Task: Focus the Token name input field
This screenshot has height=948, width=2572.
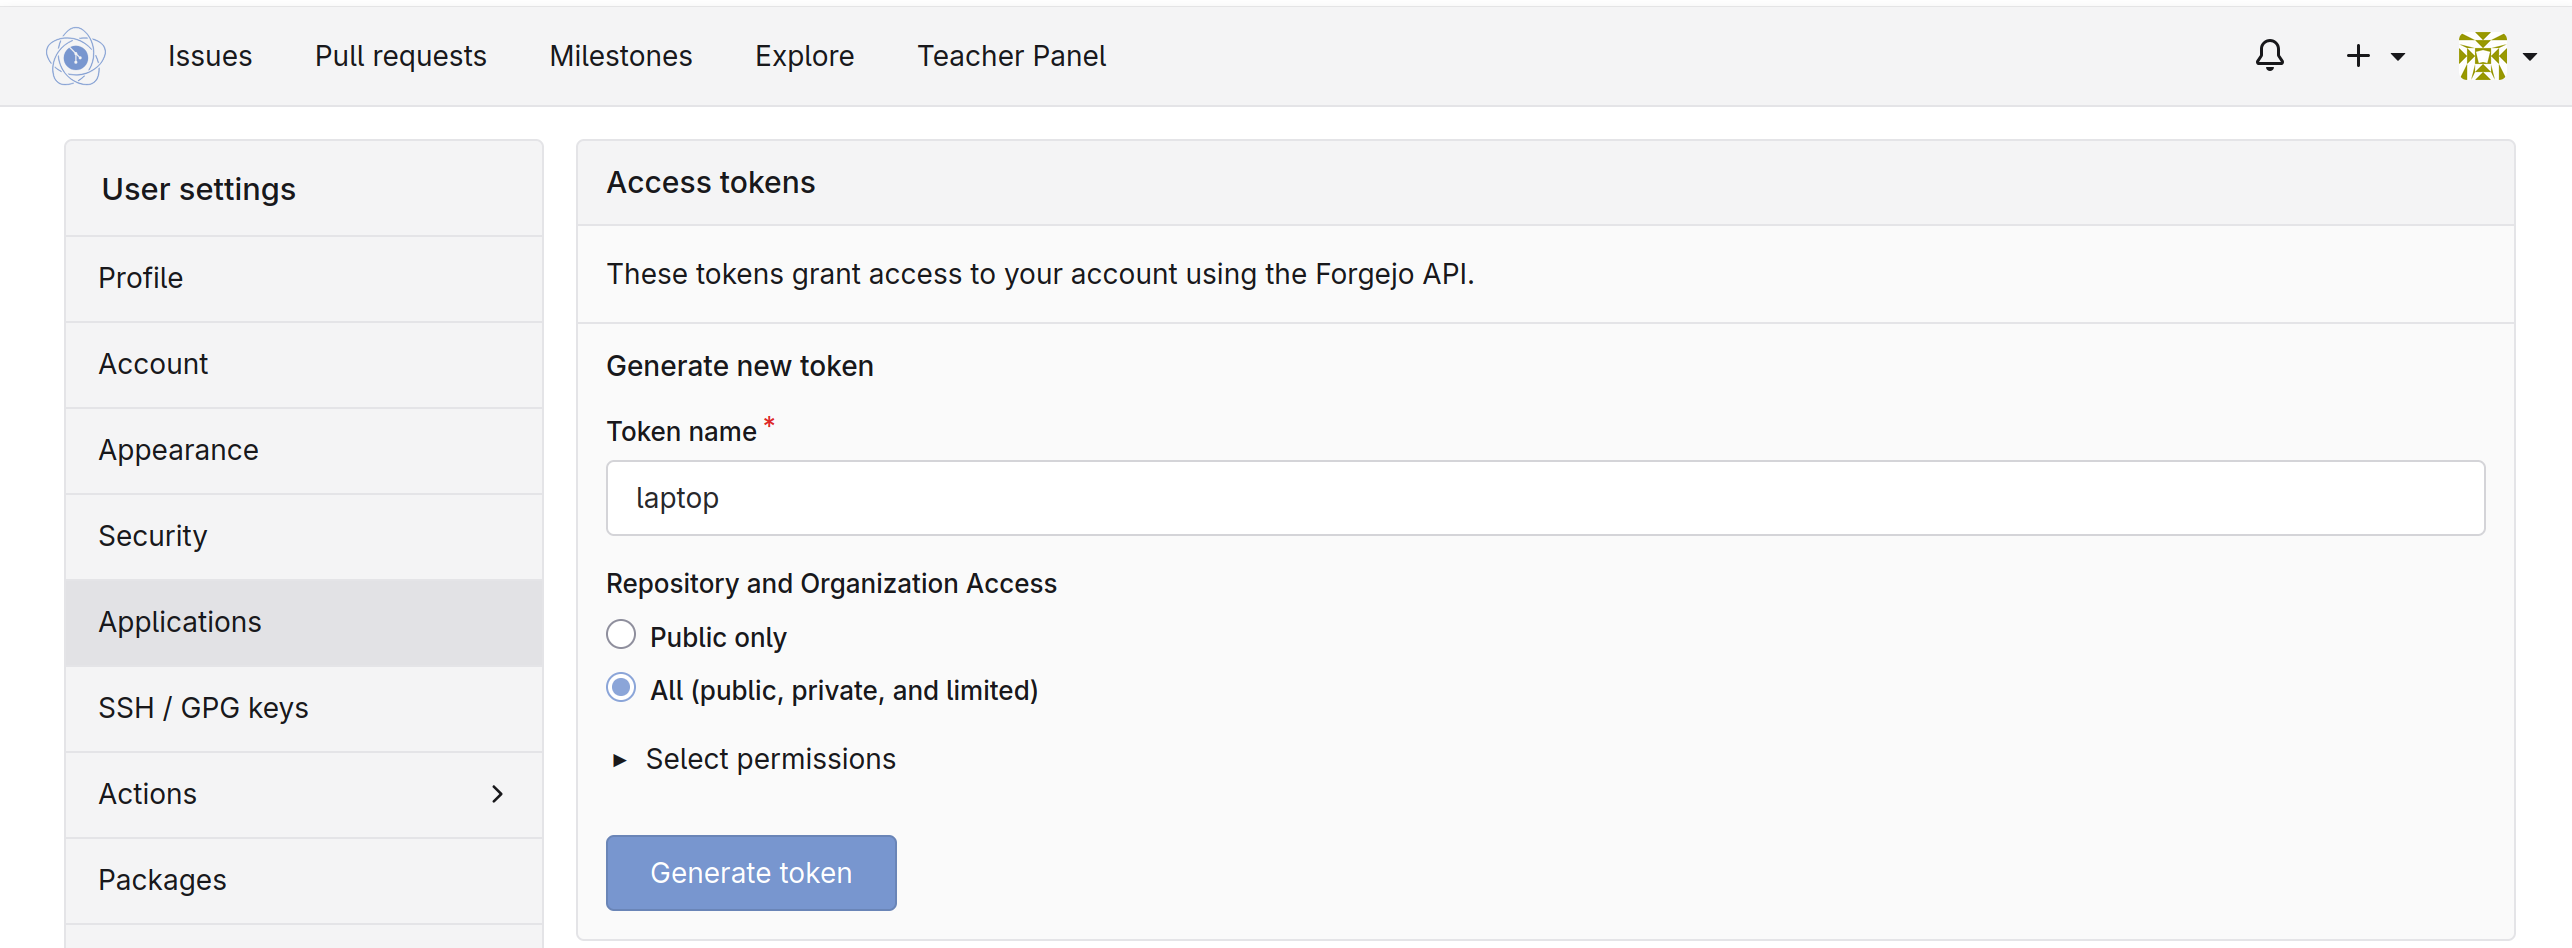Action: tap(1545, 498)
